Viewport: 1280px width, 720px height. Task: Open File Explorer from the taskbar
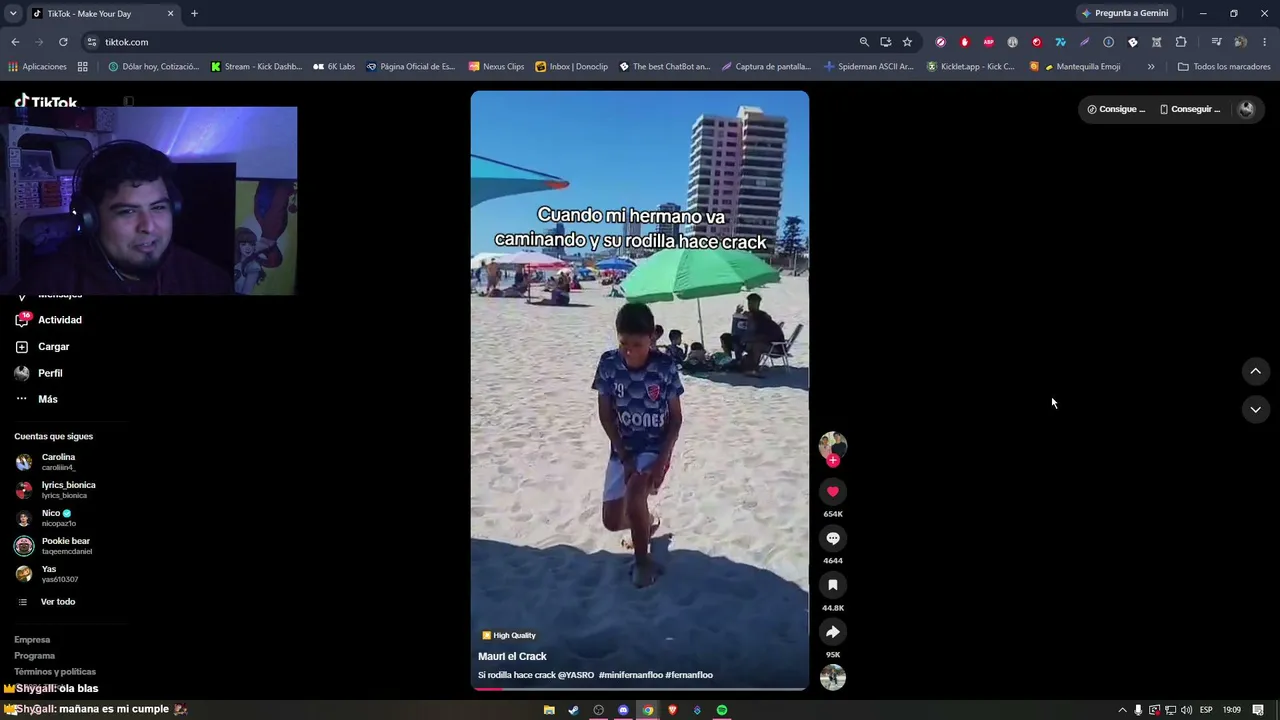pos(549,710)
